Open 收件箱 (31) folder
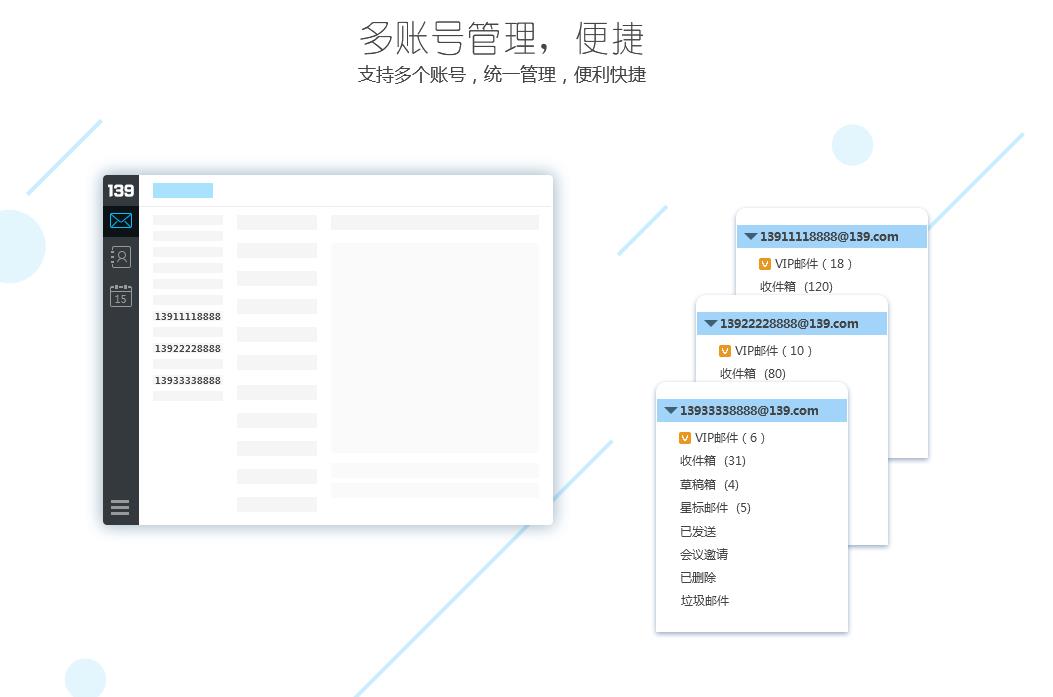 tap(713, 461)
